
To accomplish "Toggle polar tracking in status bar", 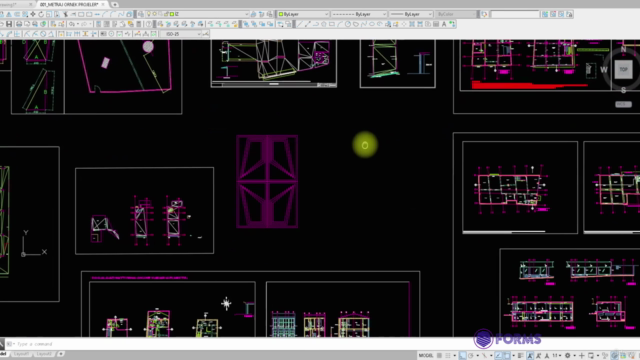I will (x=471, y=356).
